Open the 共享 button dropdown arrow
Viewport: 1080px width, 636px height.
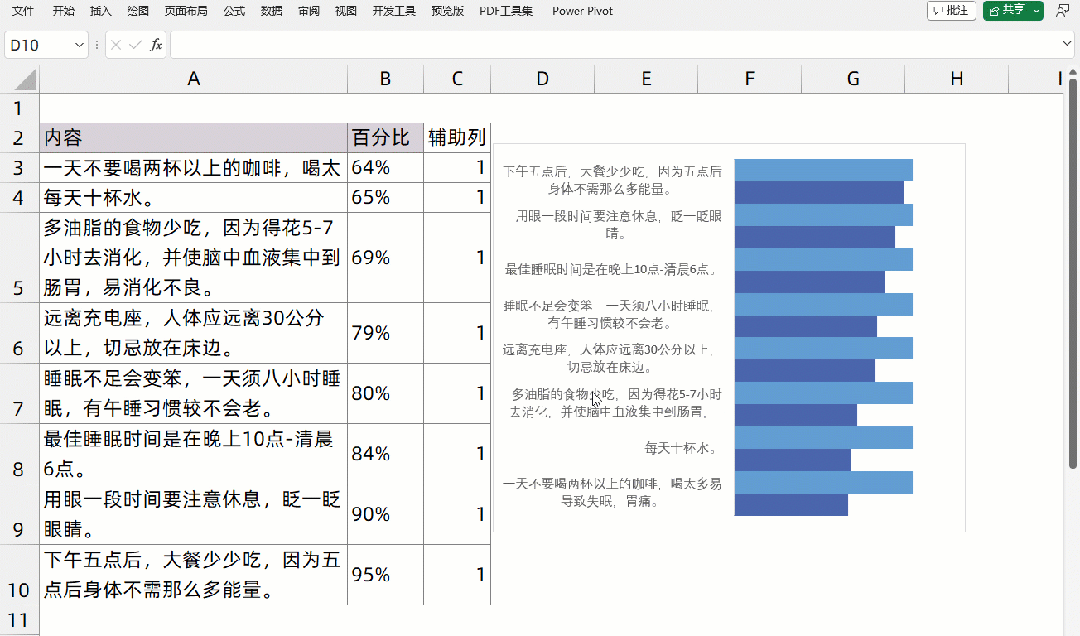(1037, 11)
